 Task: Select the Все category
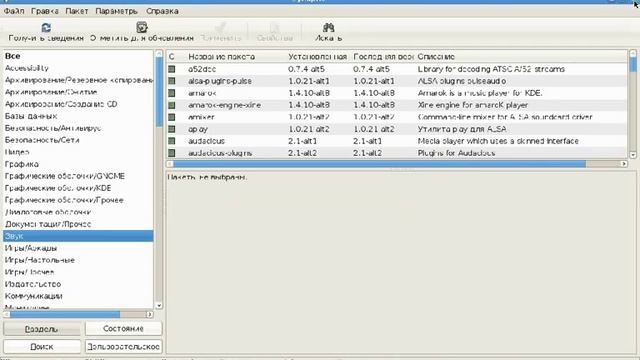click(x=78, y=56)
